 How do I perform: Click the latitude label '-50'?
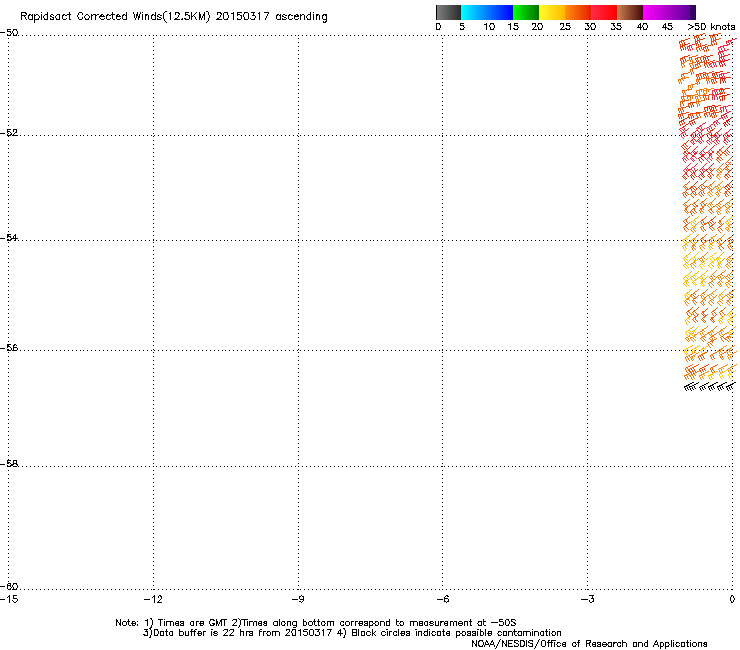click(x=9, y=33)
